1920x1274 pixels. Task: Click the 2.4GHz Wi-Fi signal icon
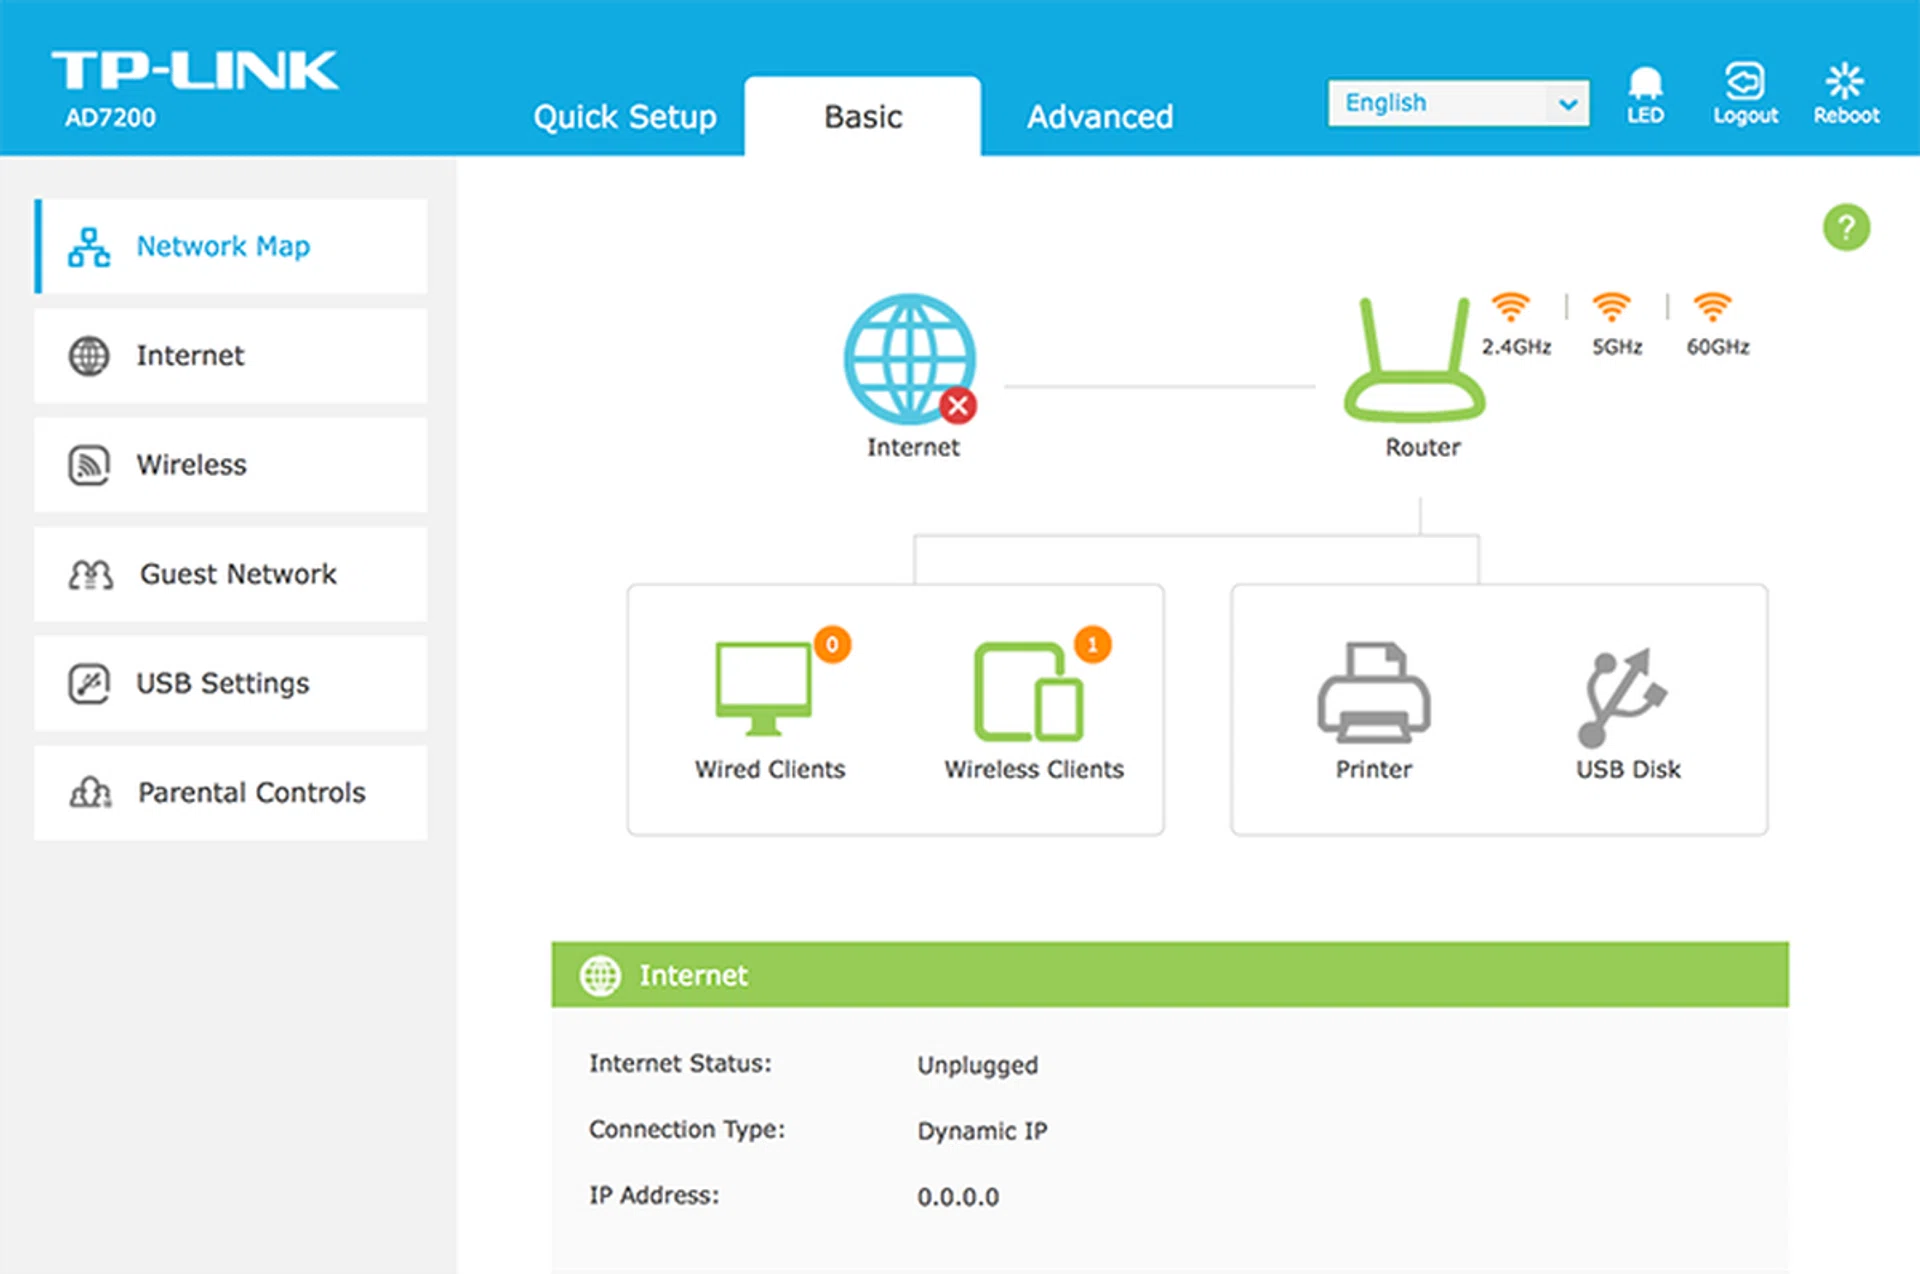[1510, 308]
